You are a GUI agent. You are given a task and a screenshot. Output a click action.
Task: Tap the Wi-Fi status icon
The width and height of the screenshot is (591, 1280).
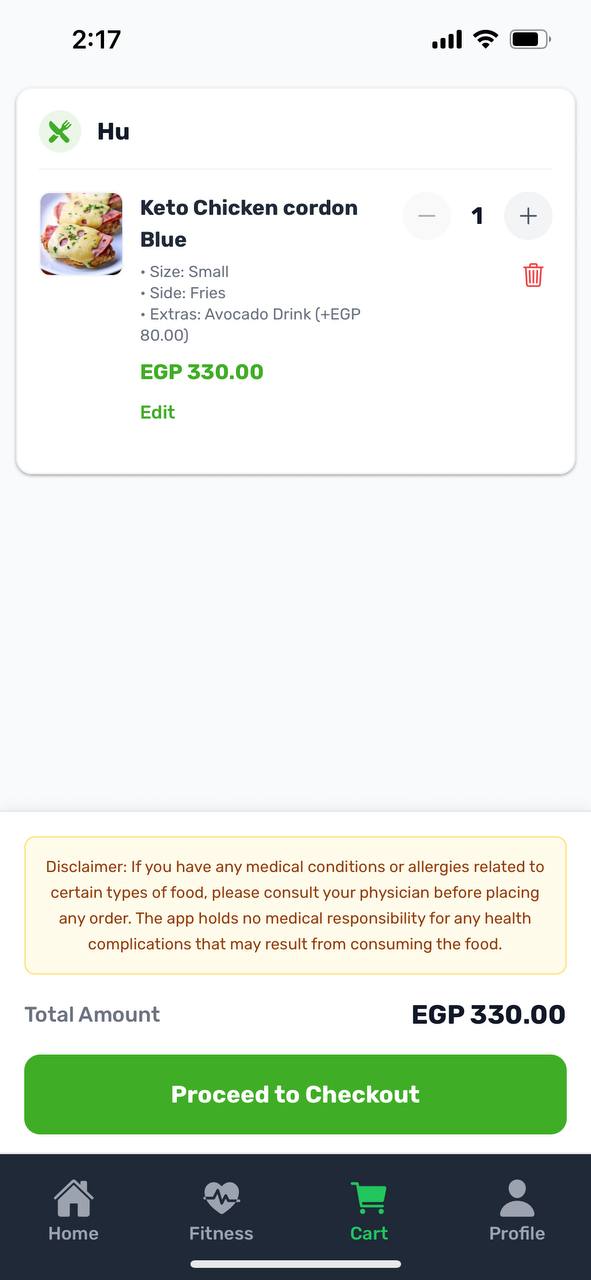point(486,40)
